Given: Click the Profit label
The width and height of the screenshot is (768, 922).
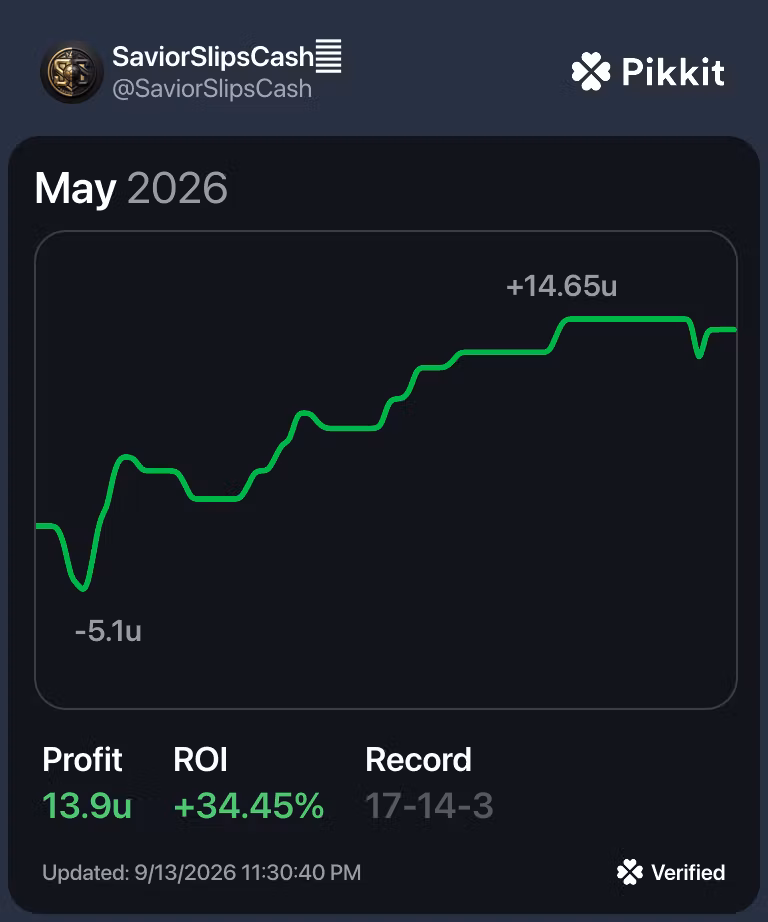Looking at the screenshot, I should pyautogui.click(x=82, y=760).
